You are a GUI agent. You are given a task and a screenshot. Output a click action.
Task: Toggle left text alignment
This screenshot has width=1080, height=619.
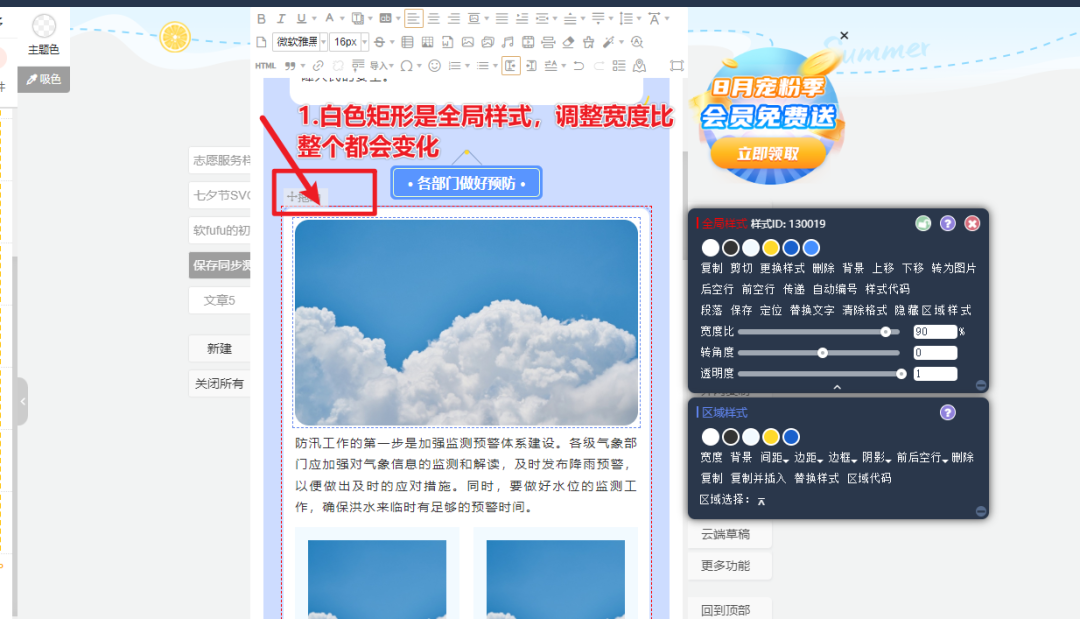[414, 19]
